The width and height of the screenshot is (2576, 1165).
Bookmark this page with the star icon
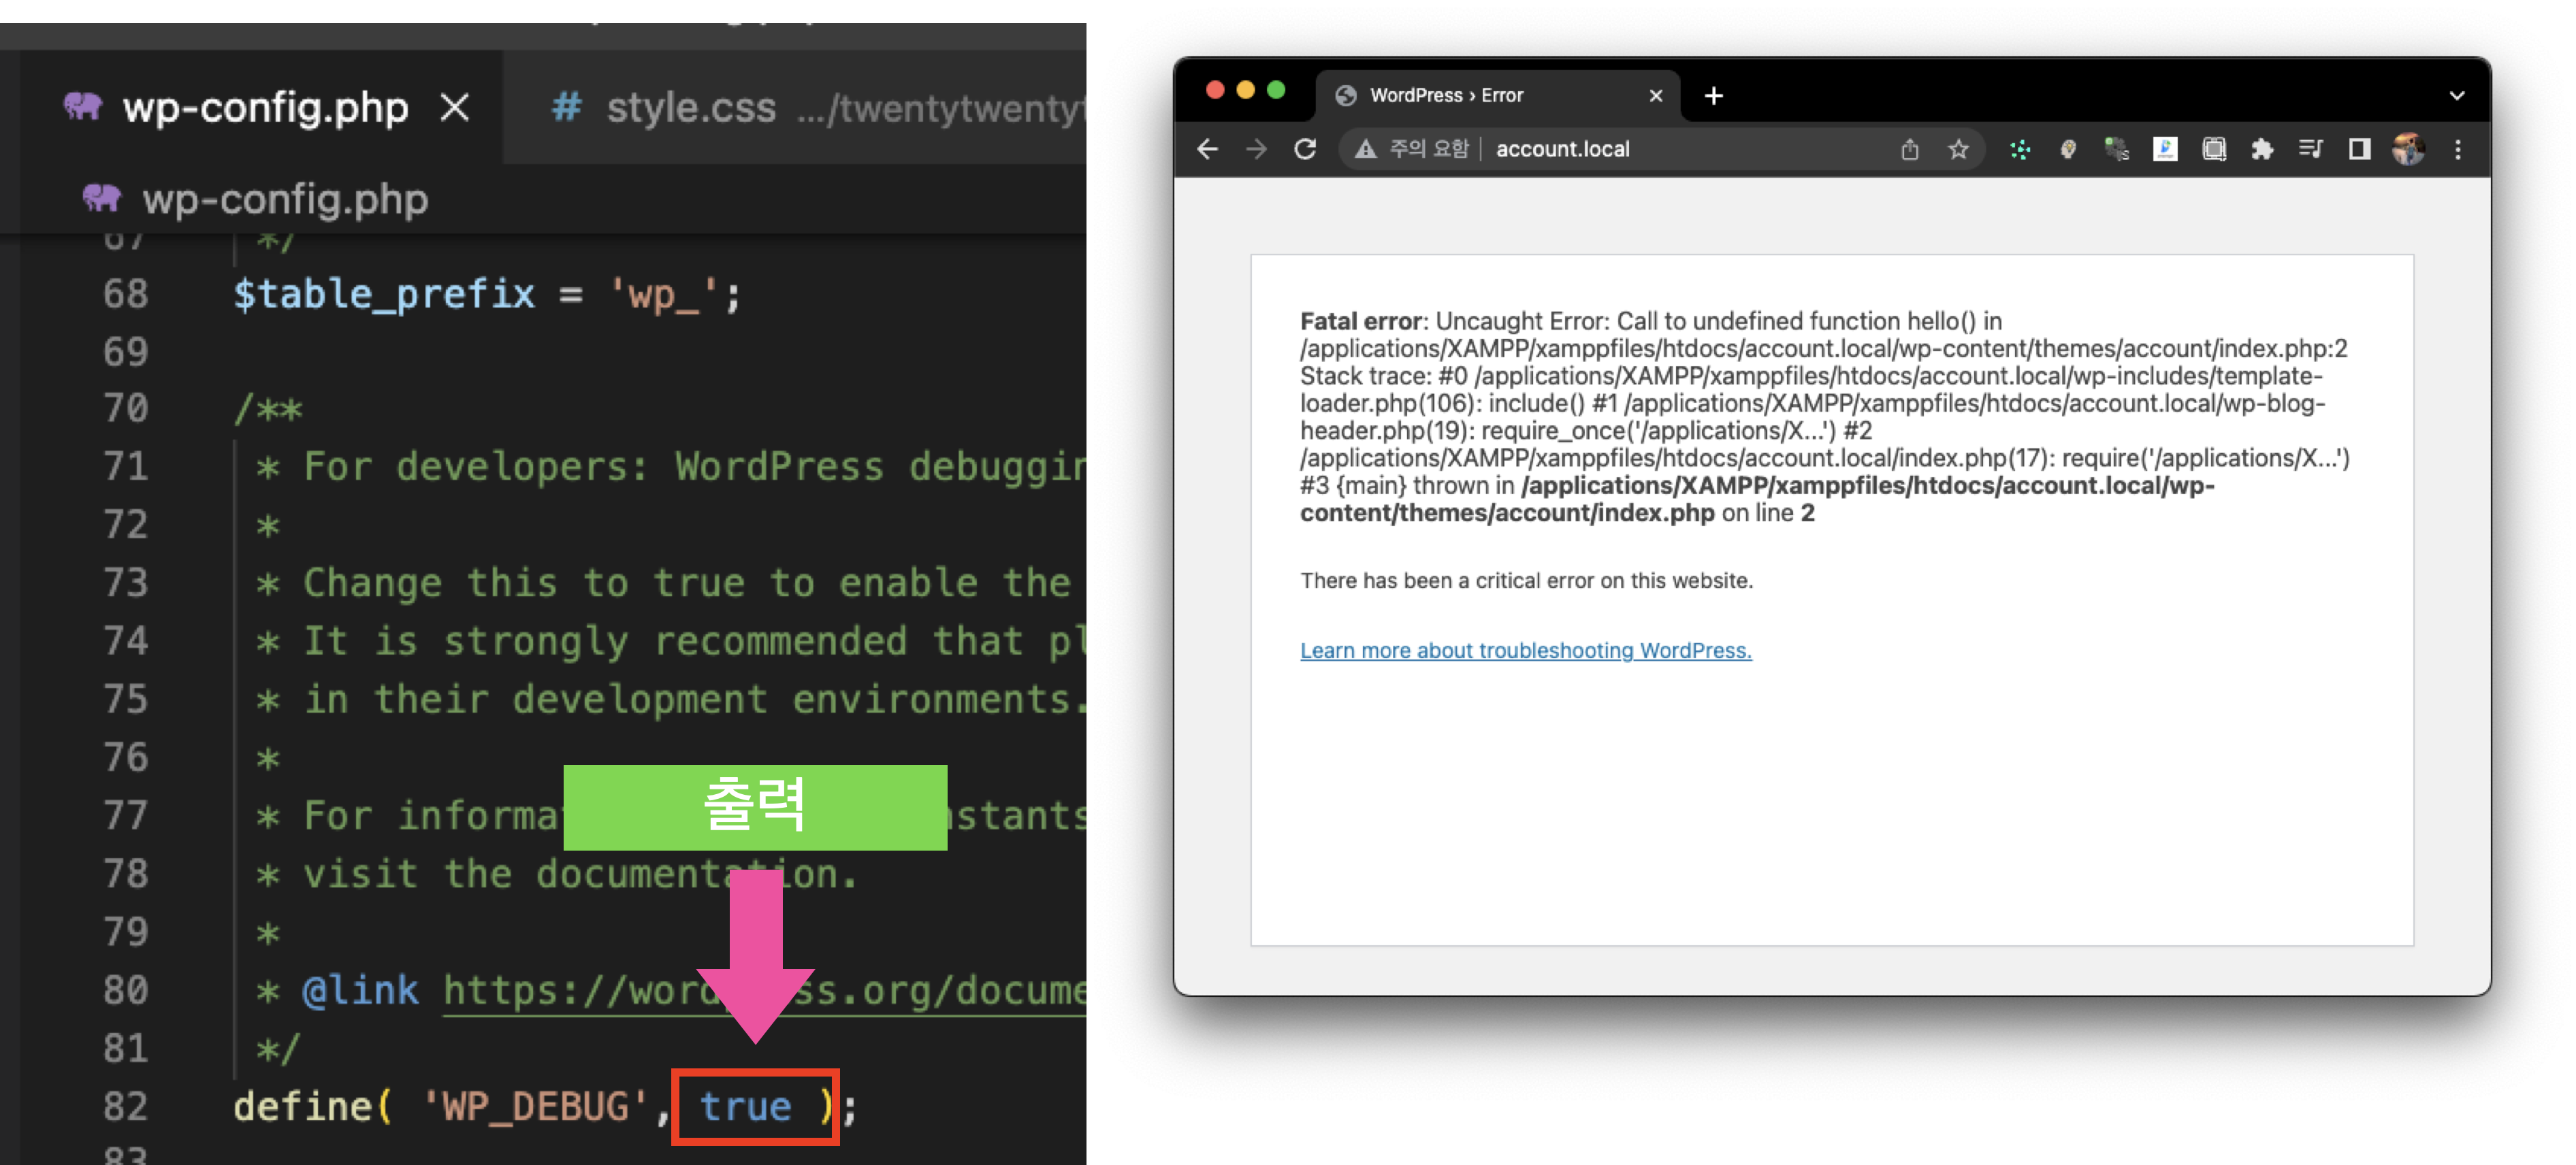point(1958,150)
